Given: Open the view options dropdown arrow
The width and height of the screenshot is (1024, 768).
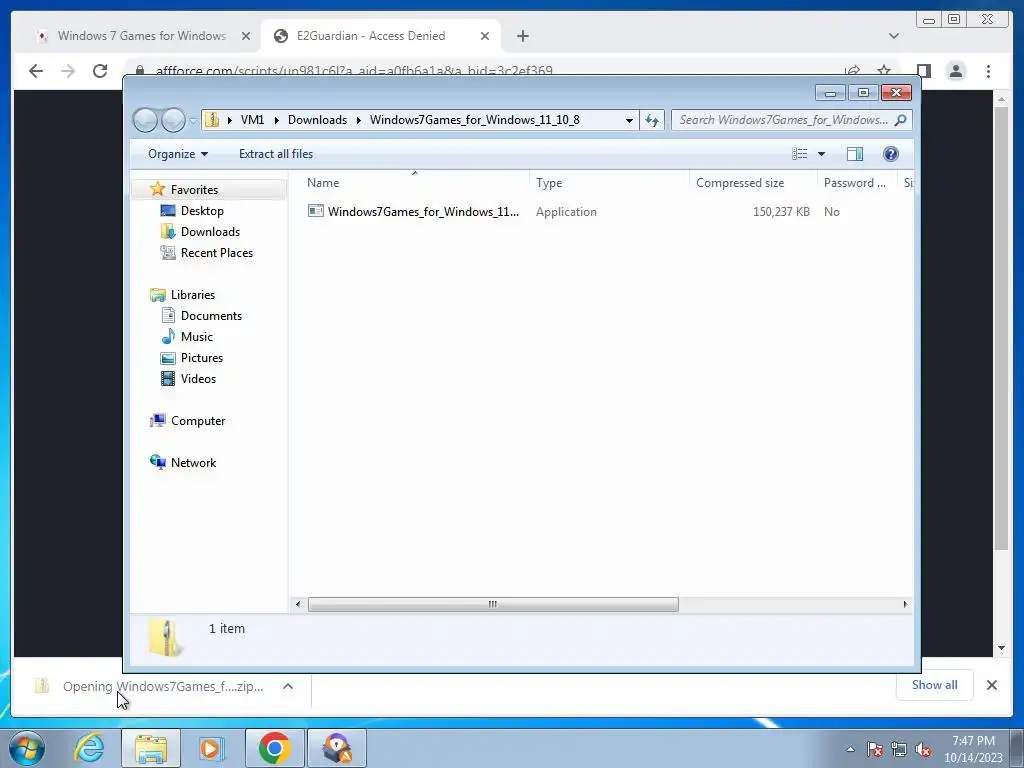Looking at the screenshot, I should [x=822, y=154].
